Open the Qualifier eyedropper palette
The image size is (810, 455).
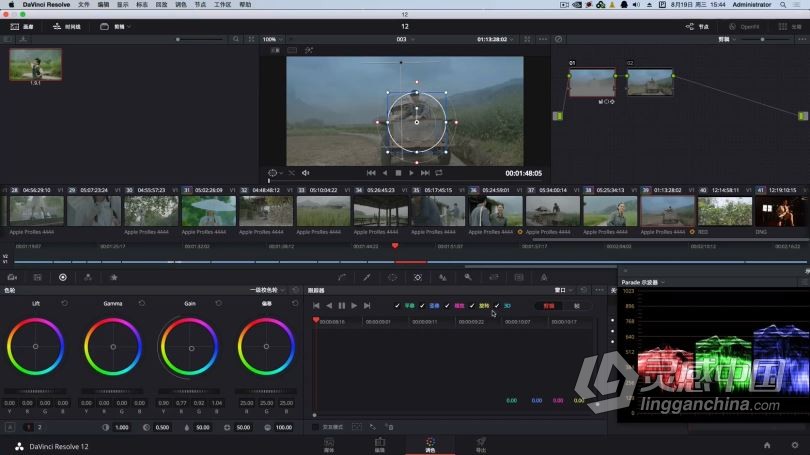[367, 277]
